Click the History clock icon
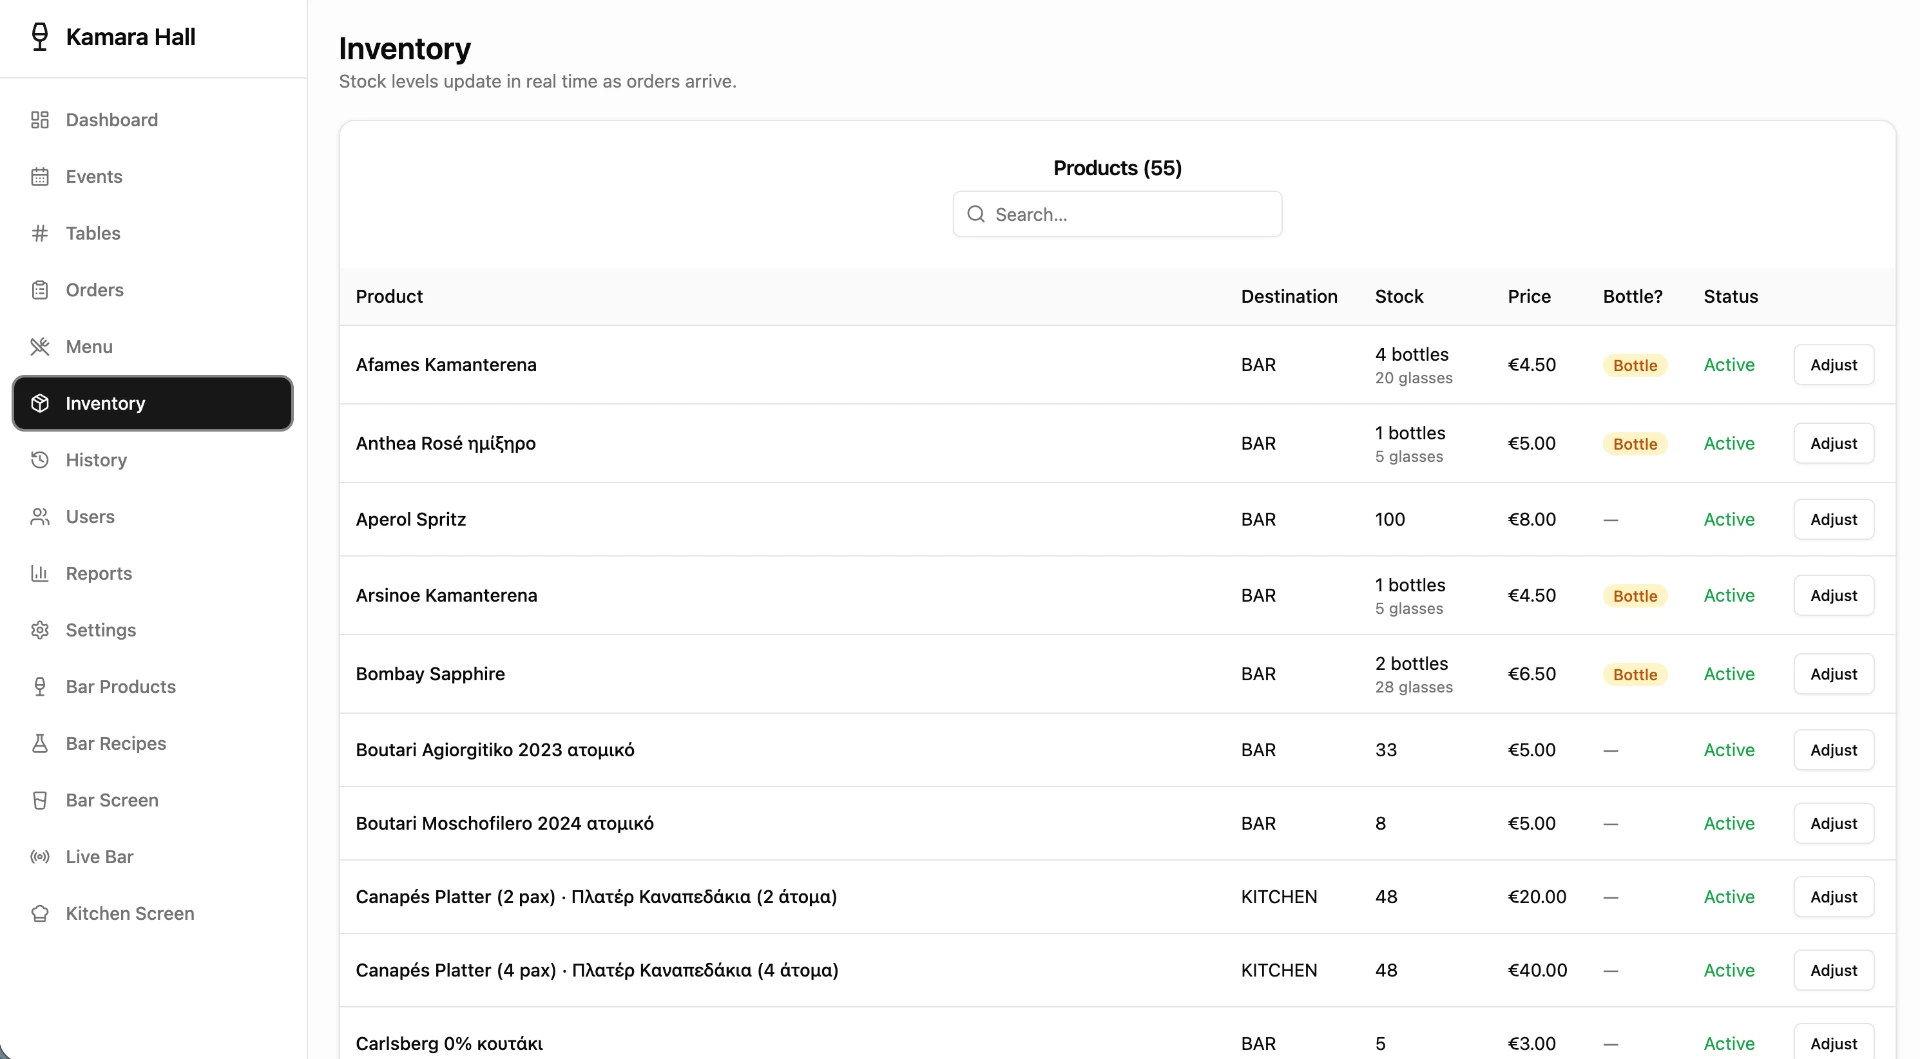 40,460
